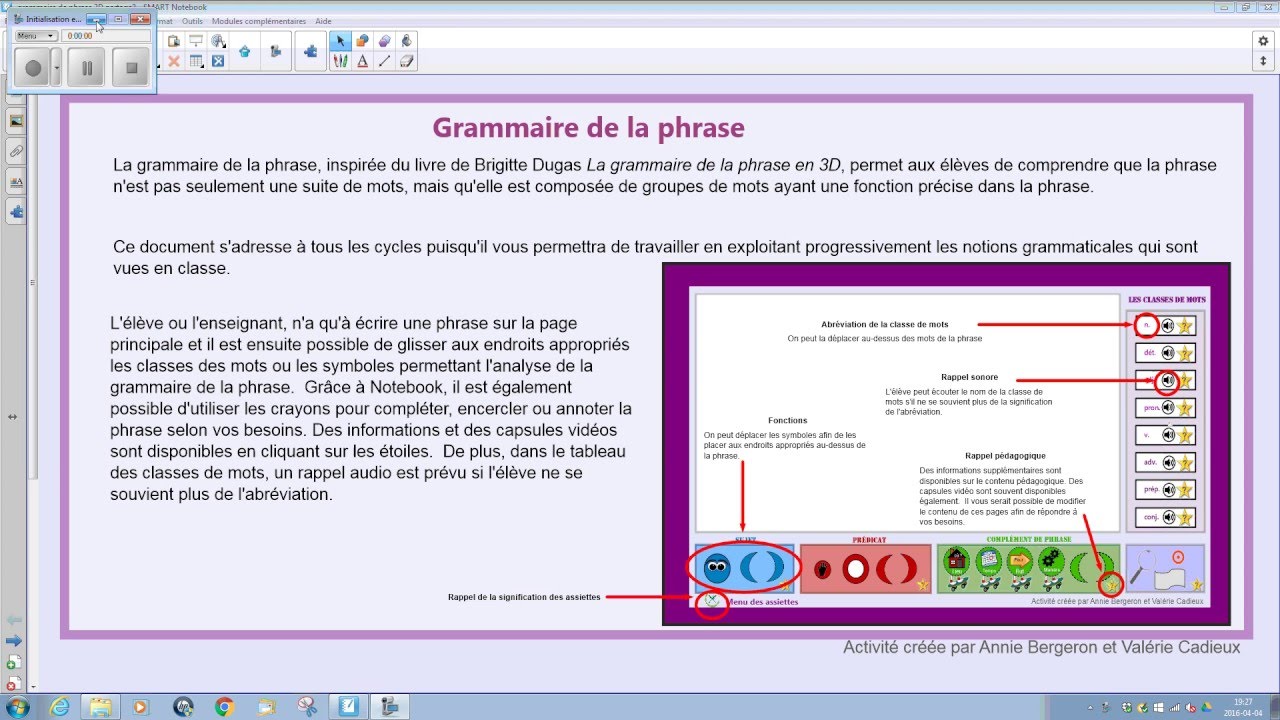Open the recorder Menu dropdown
This screenshot has height=720, width=1280.
(x=36, y=35)
